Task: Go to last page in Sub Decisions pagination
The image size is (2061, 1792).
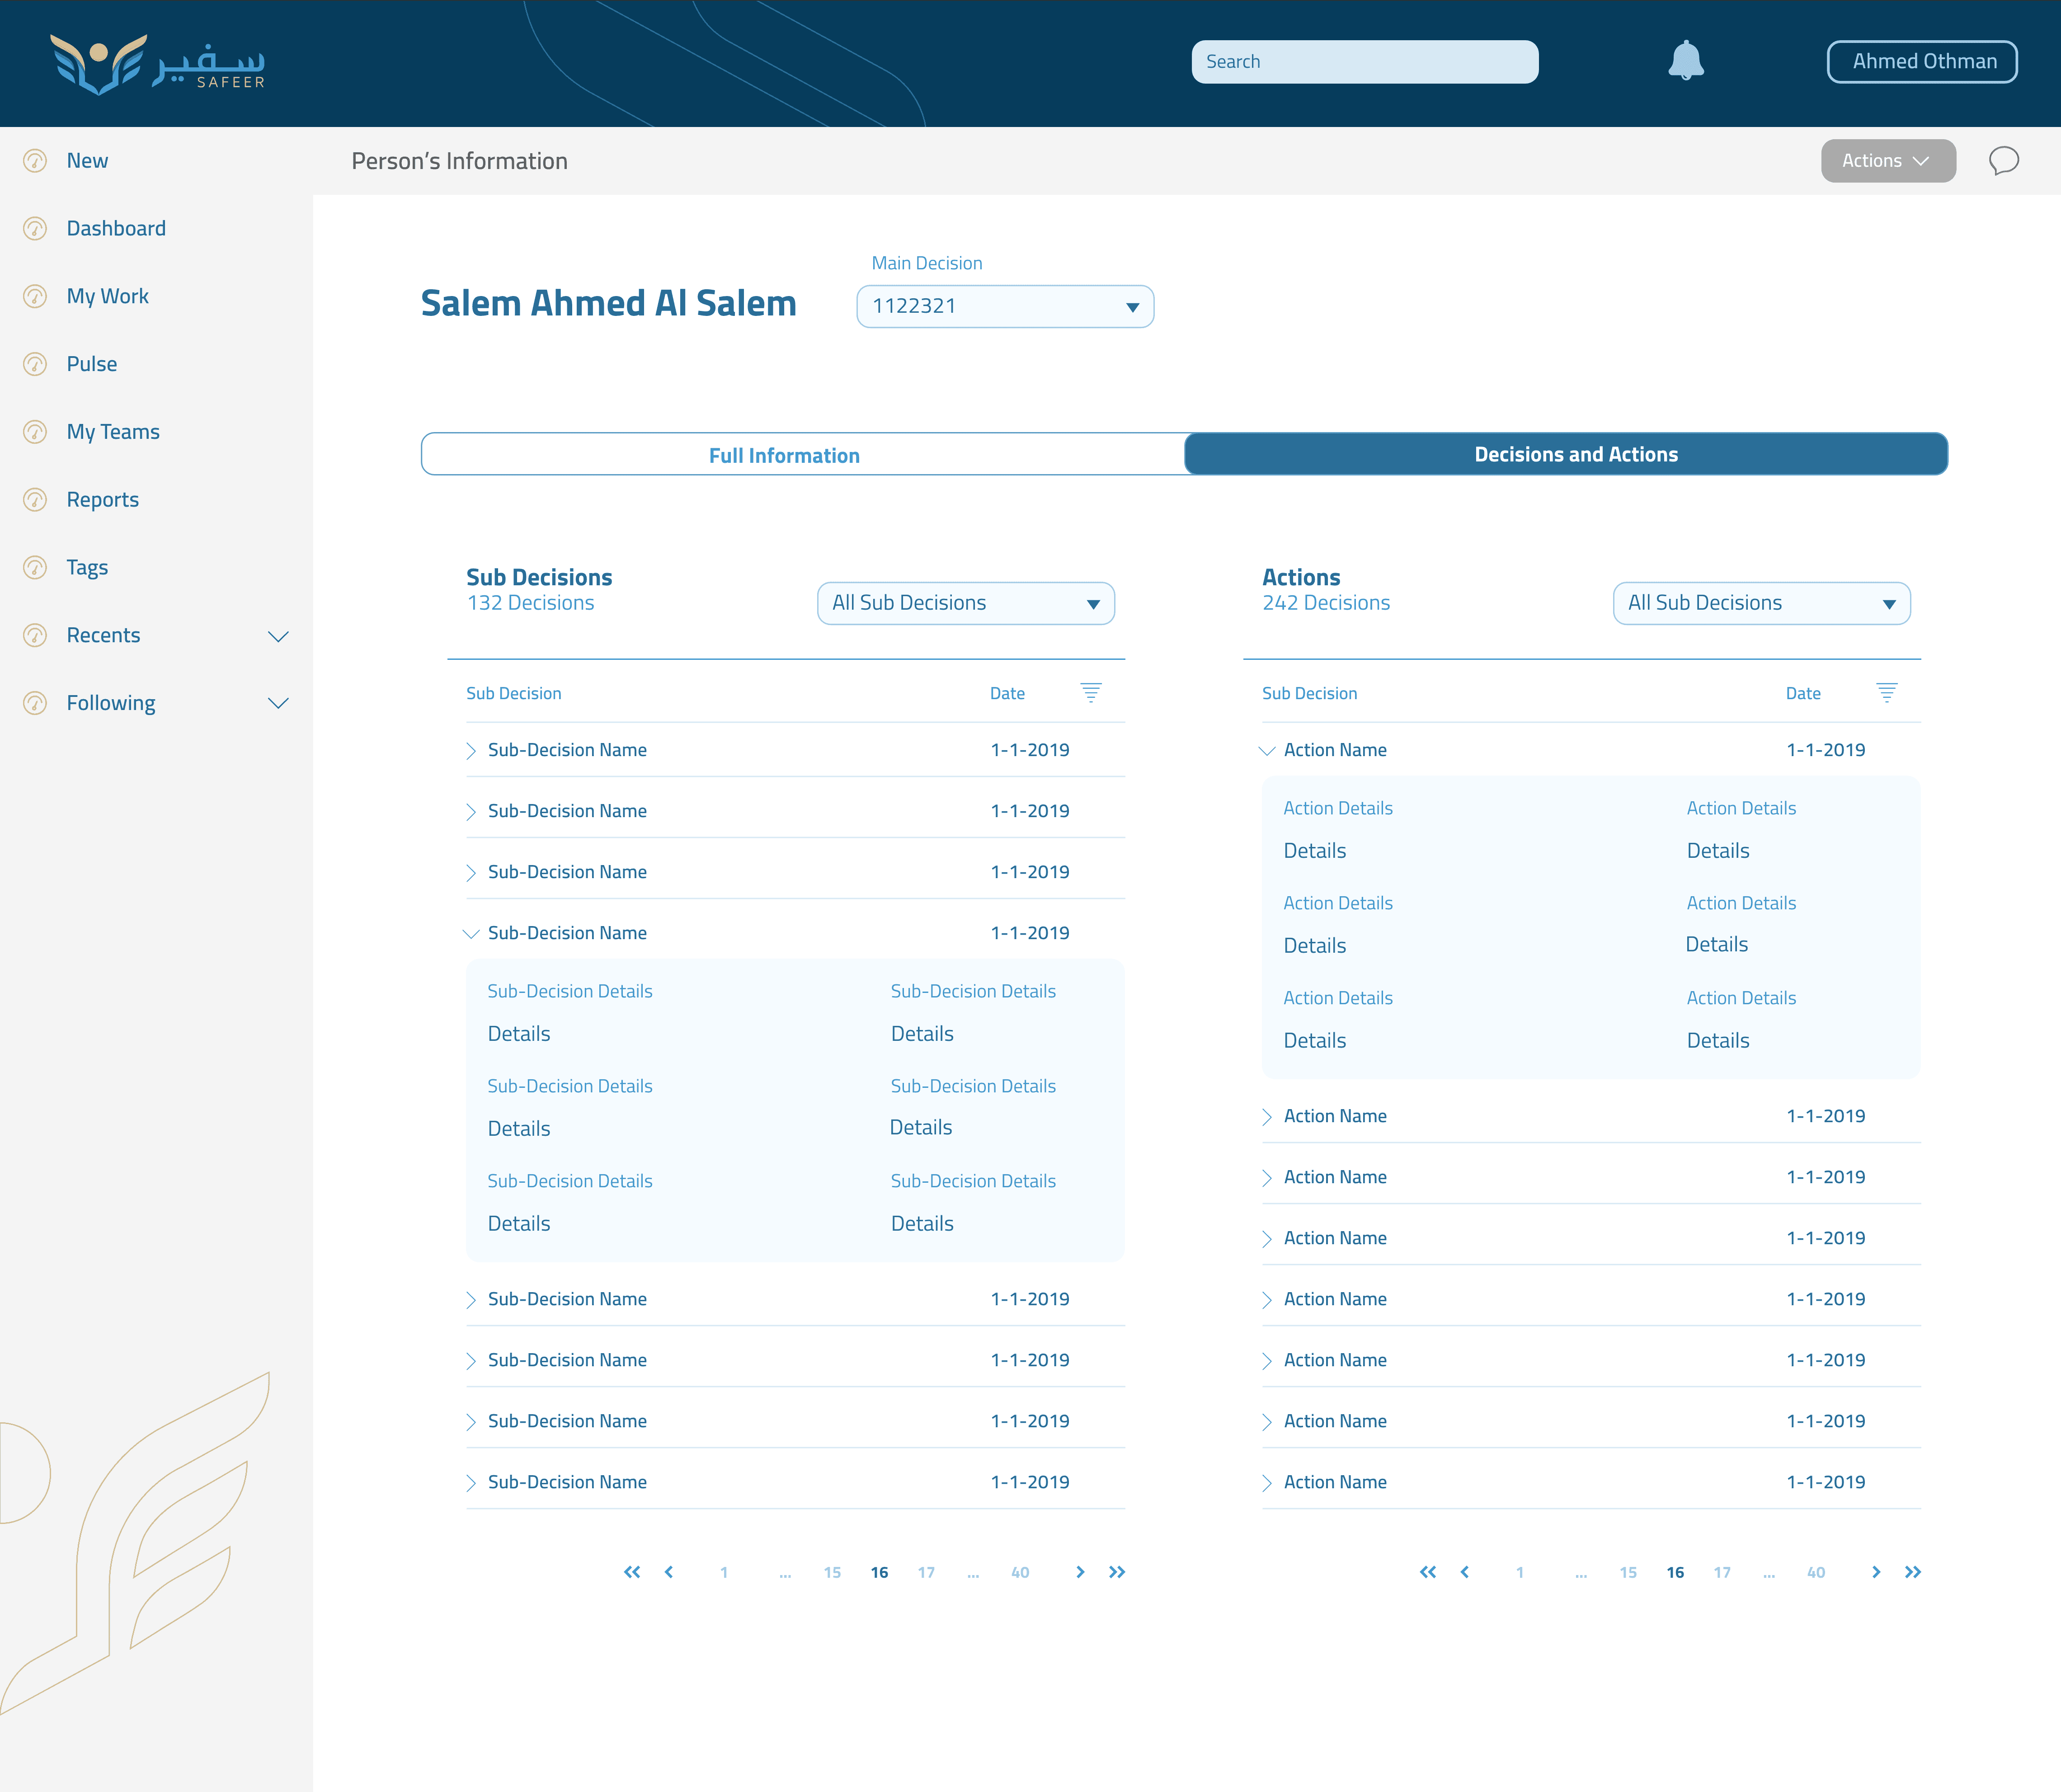Action: pyautogui.click(x=1117, y=1572)
